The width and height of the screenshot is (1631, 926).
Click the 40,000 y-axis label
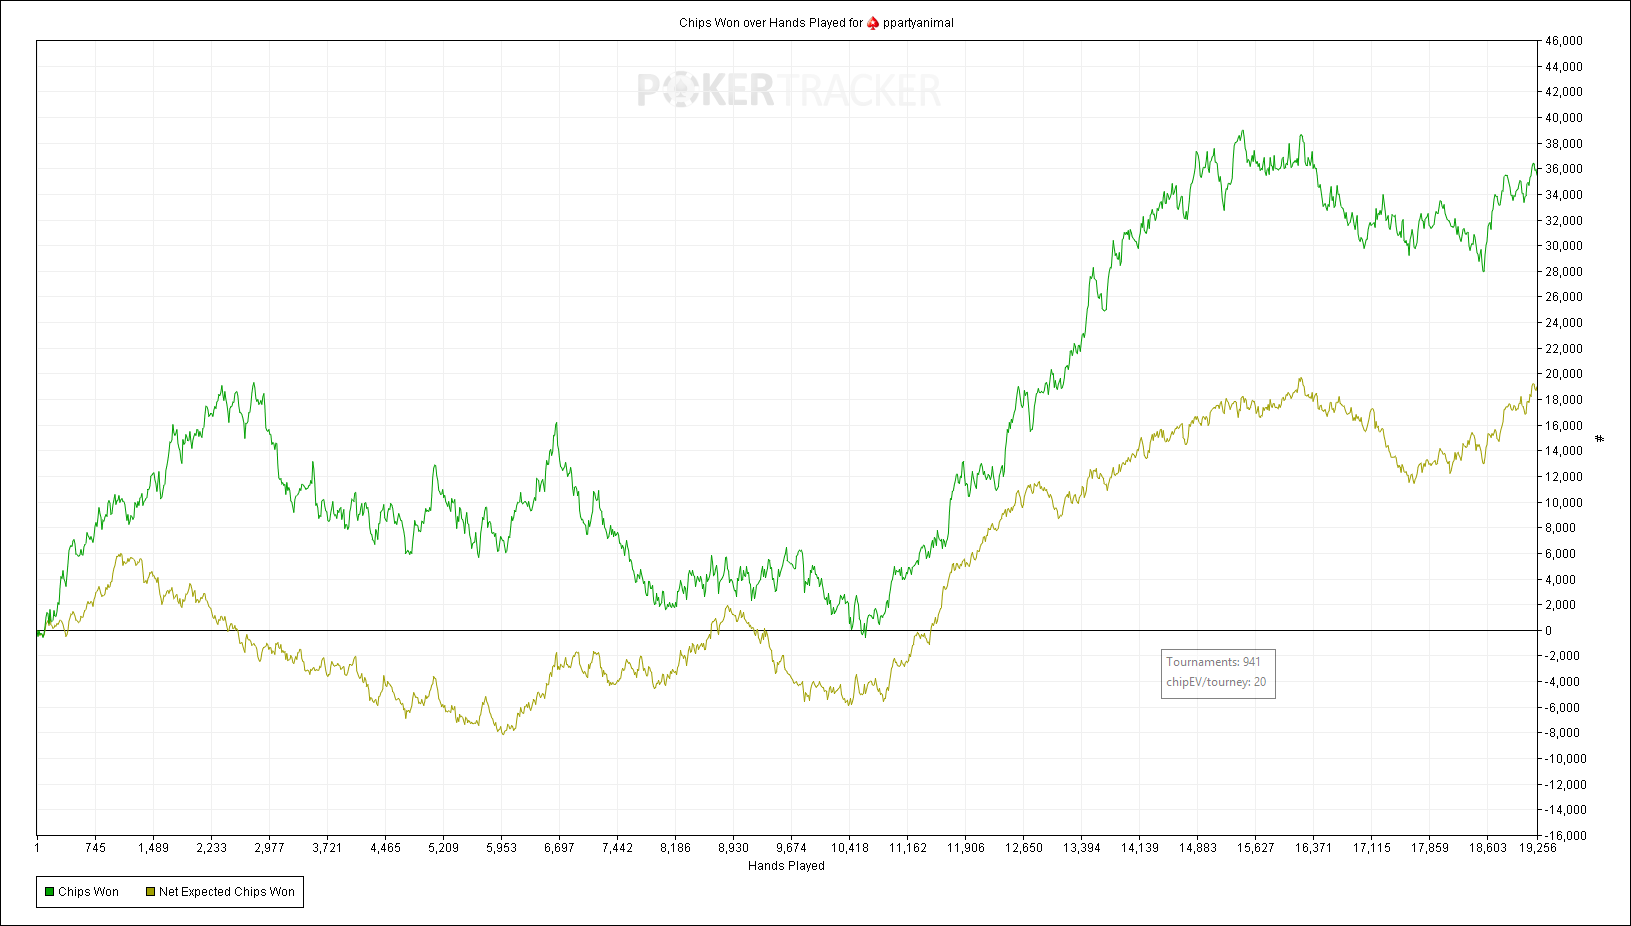pyautogui.click(x=1564, y=118)
